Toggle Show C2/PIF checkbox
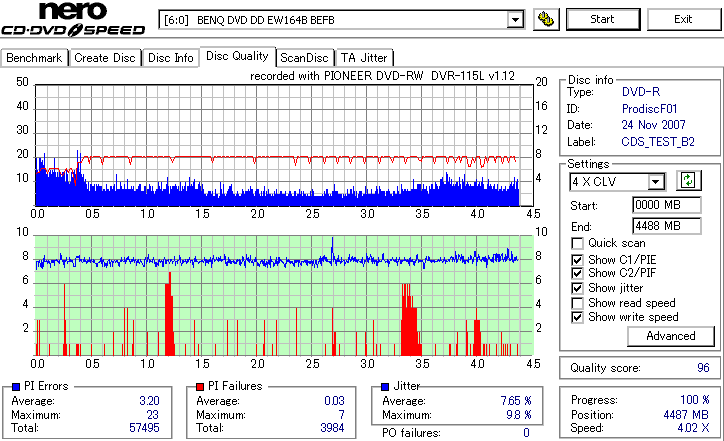This screenshot has width=724, height=441. 577,273
